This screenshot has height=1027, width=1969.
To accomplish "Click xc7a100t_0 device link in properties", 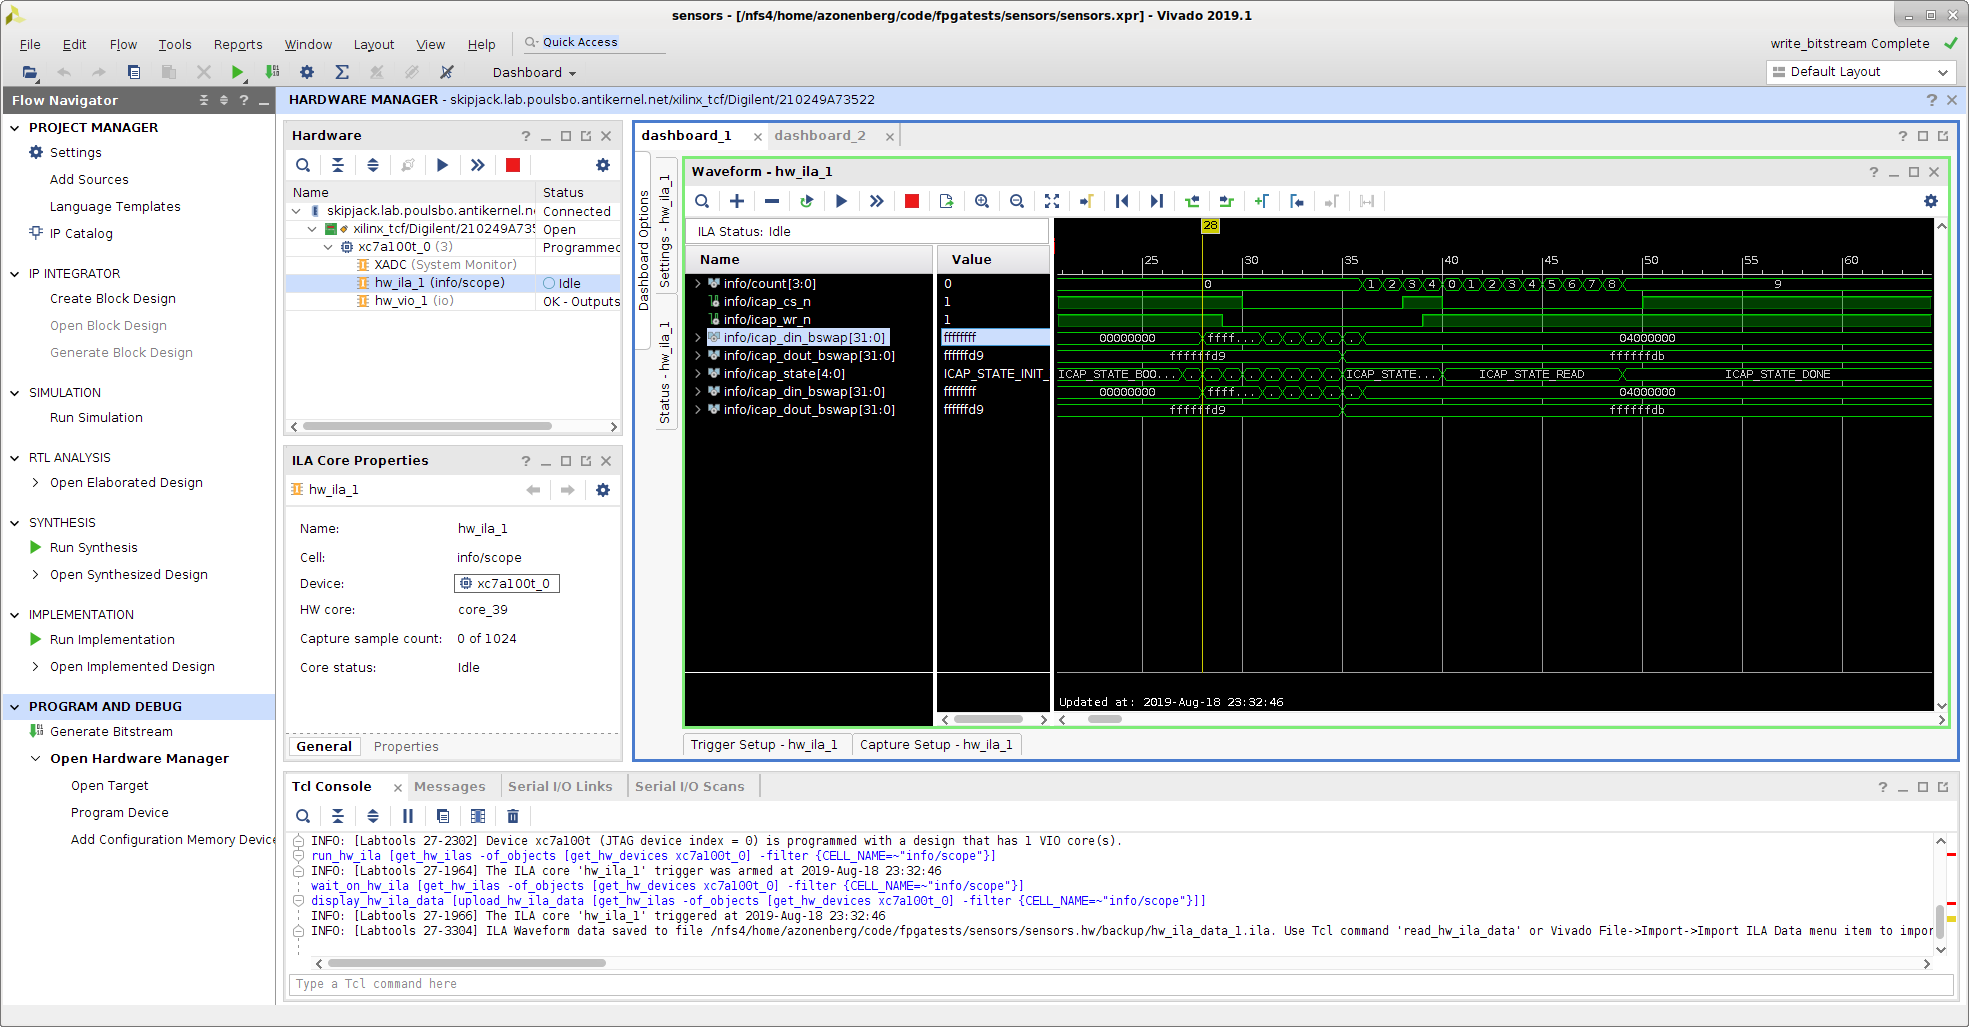I will pyautogui.click(x=507, y=584).
